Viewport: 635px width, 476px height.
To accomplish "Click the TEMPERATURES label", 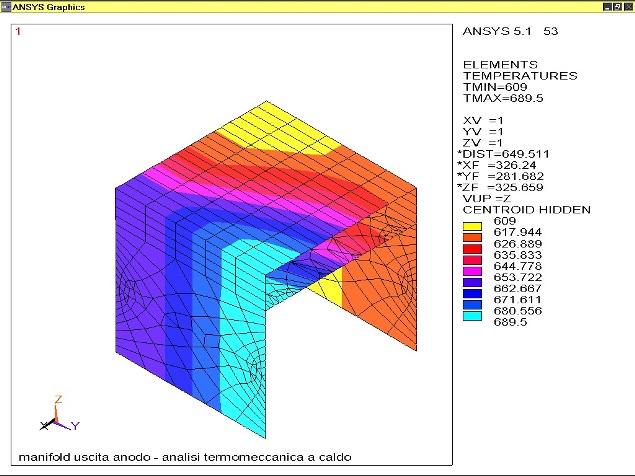I will (x=520, y=76).
